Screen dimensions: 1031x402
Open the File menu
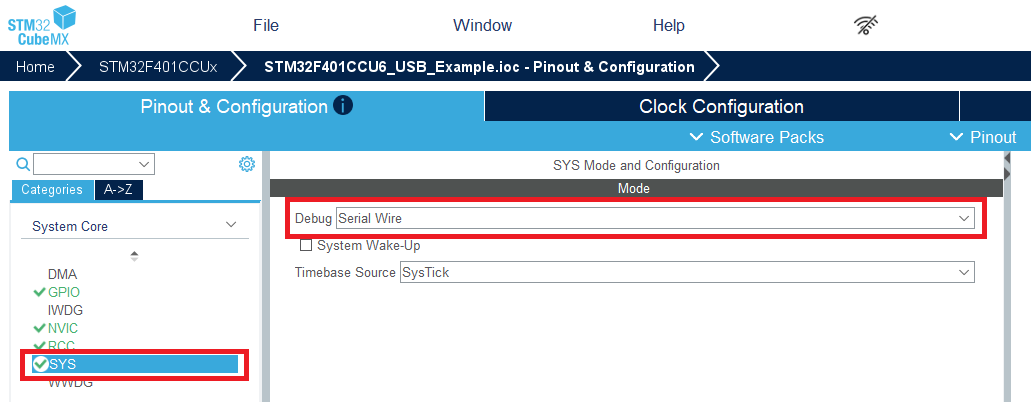266,26
